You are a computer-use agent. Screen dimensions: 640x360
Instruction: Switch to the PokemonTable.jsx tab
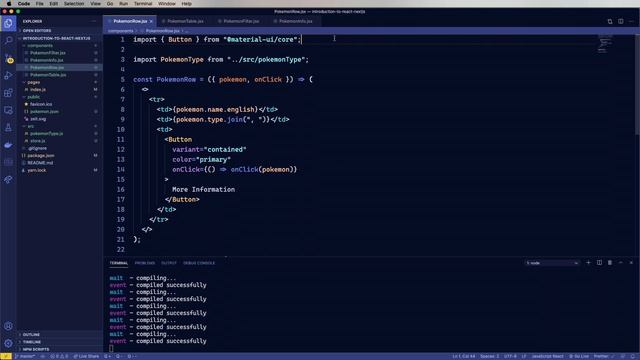[184, 21]
